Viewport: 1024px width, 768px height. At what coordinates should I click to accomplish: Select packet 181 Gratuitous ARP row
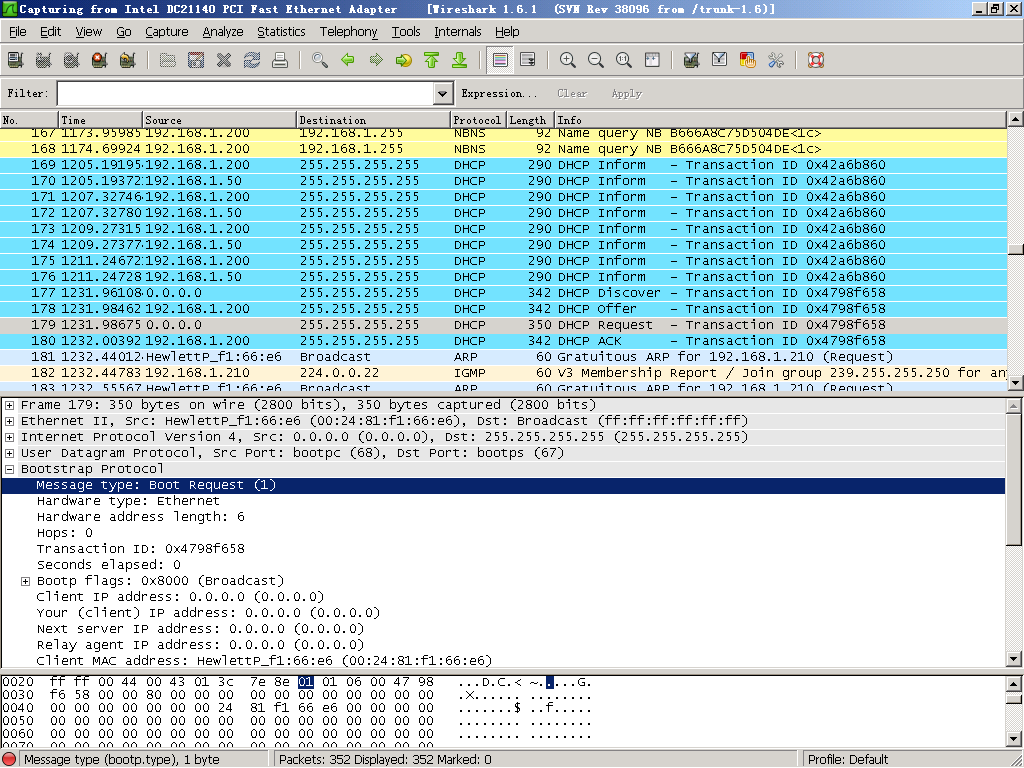point(503,357)
